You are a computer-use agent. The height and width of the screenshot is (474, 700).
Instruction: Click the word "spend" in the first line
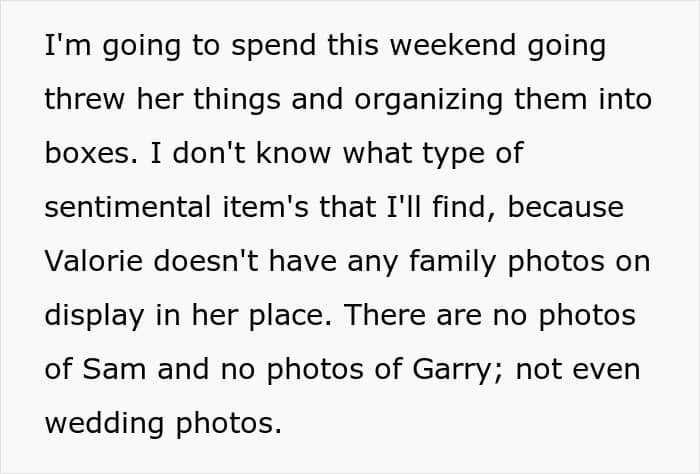[x=273, y=48]
